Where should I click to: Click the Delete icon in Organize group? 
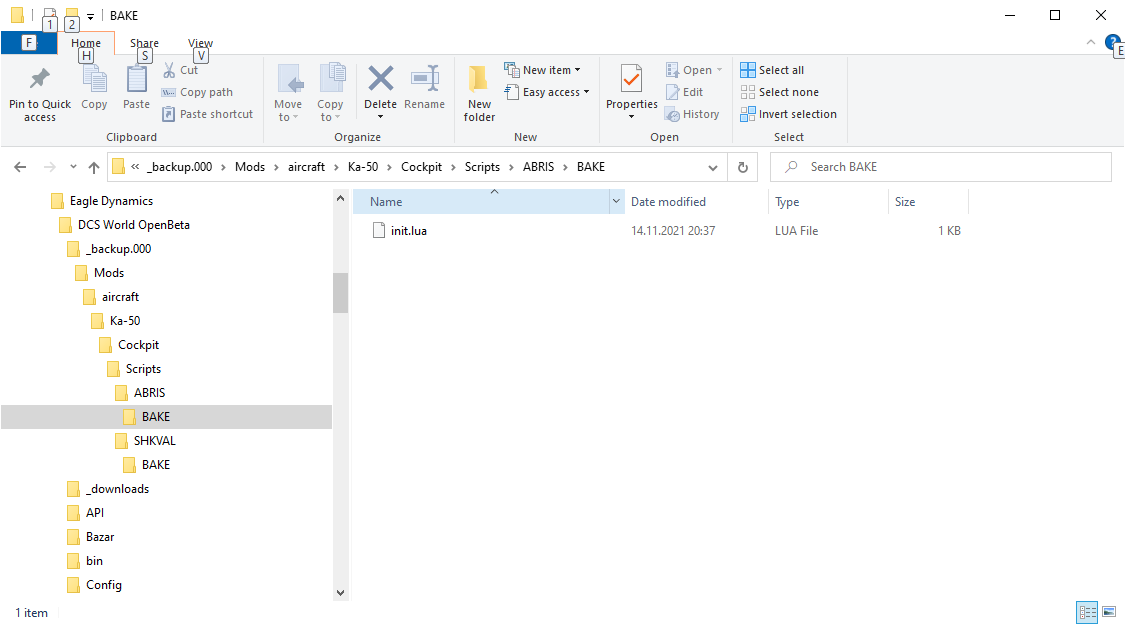(x=380, y=78)
